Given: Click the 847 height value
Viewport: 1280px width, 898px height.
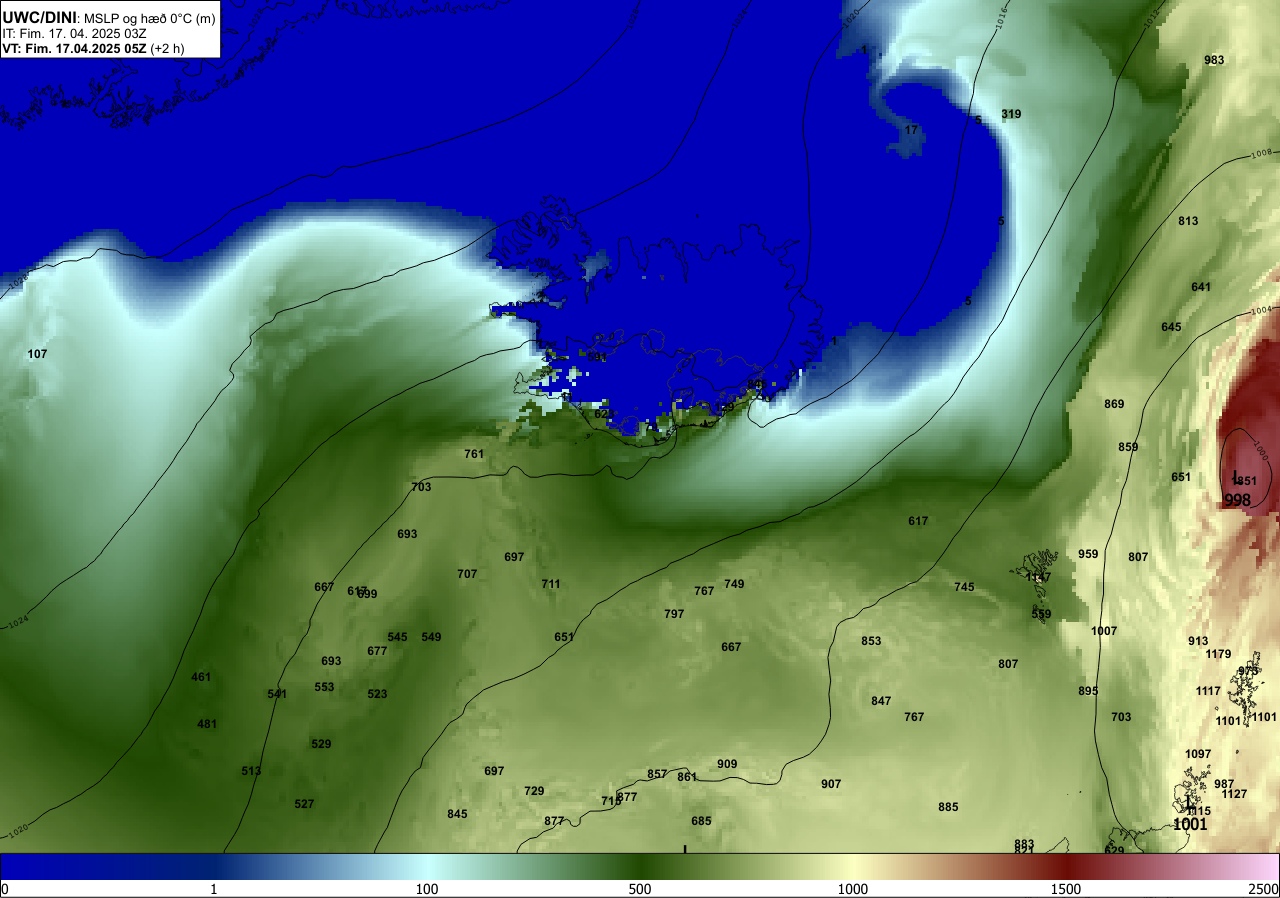Looking at the screenshot, I should coord(881,701).
